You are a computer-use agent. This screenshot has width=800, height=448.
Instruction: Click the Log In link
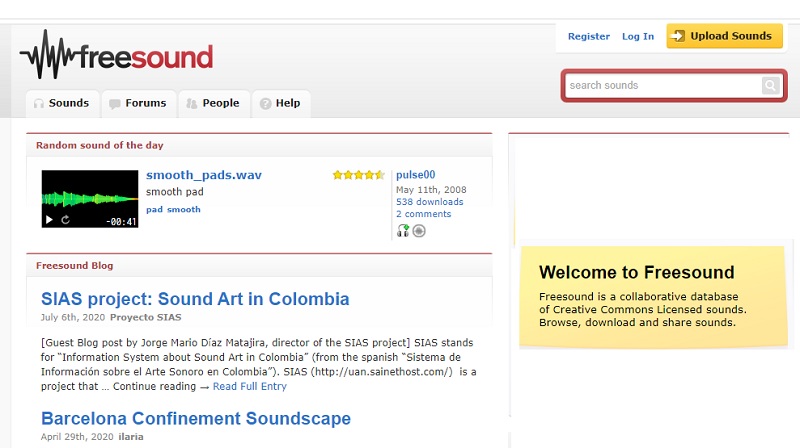pos(638,36)
